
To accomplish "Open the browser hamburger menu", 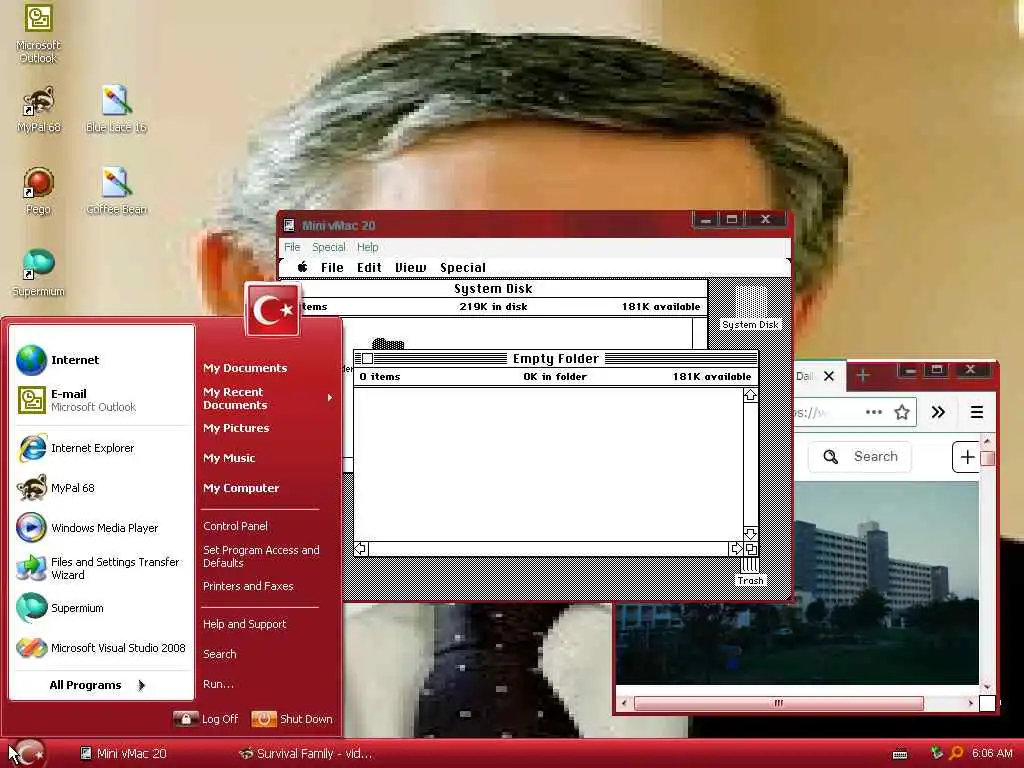I will [976, 412].
